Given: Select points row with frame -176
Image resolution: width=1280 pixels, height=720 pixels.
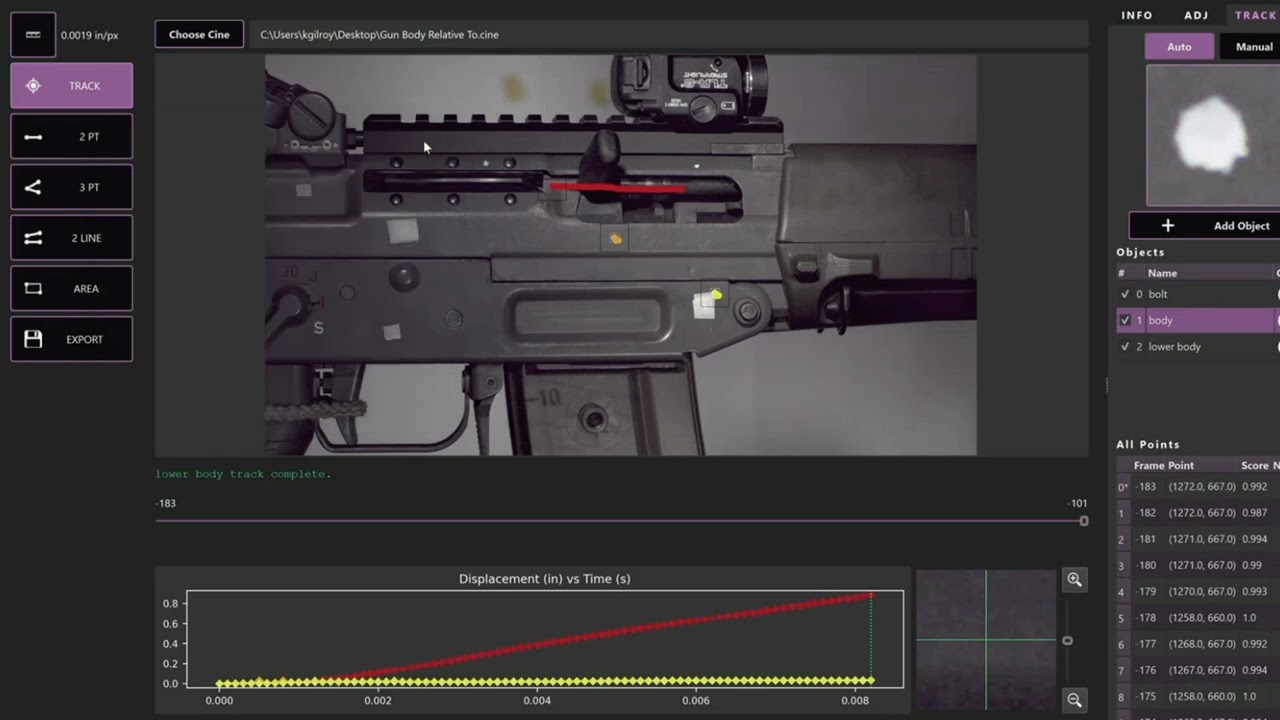Looking at the screenshot, I should [1198, 670].
